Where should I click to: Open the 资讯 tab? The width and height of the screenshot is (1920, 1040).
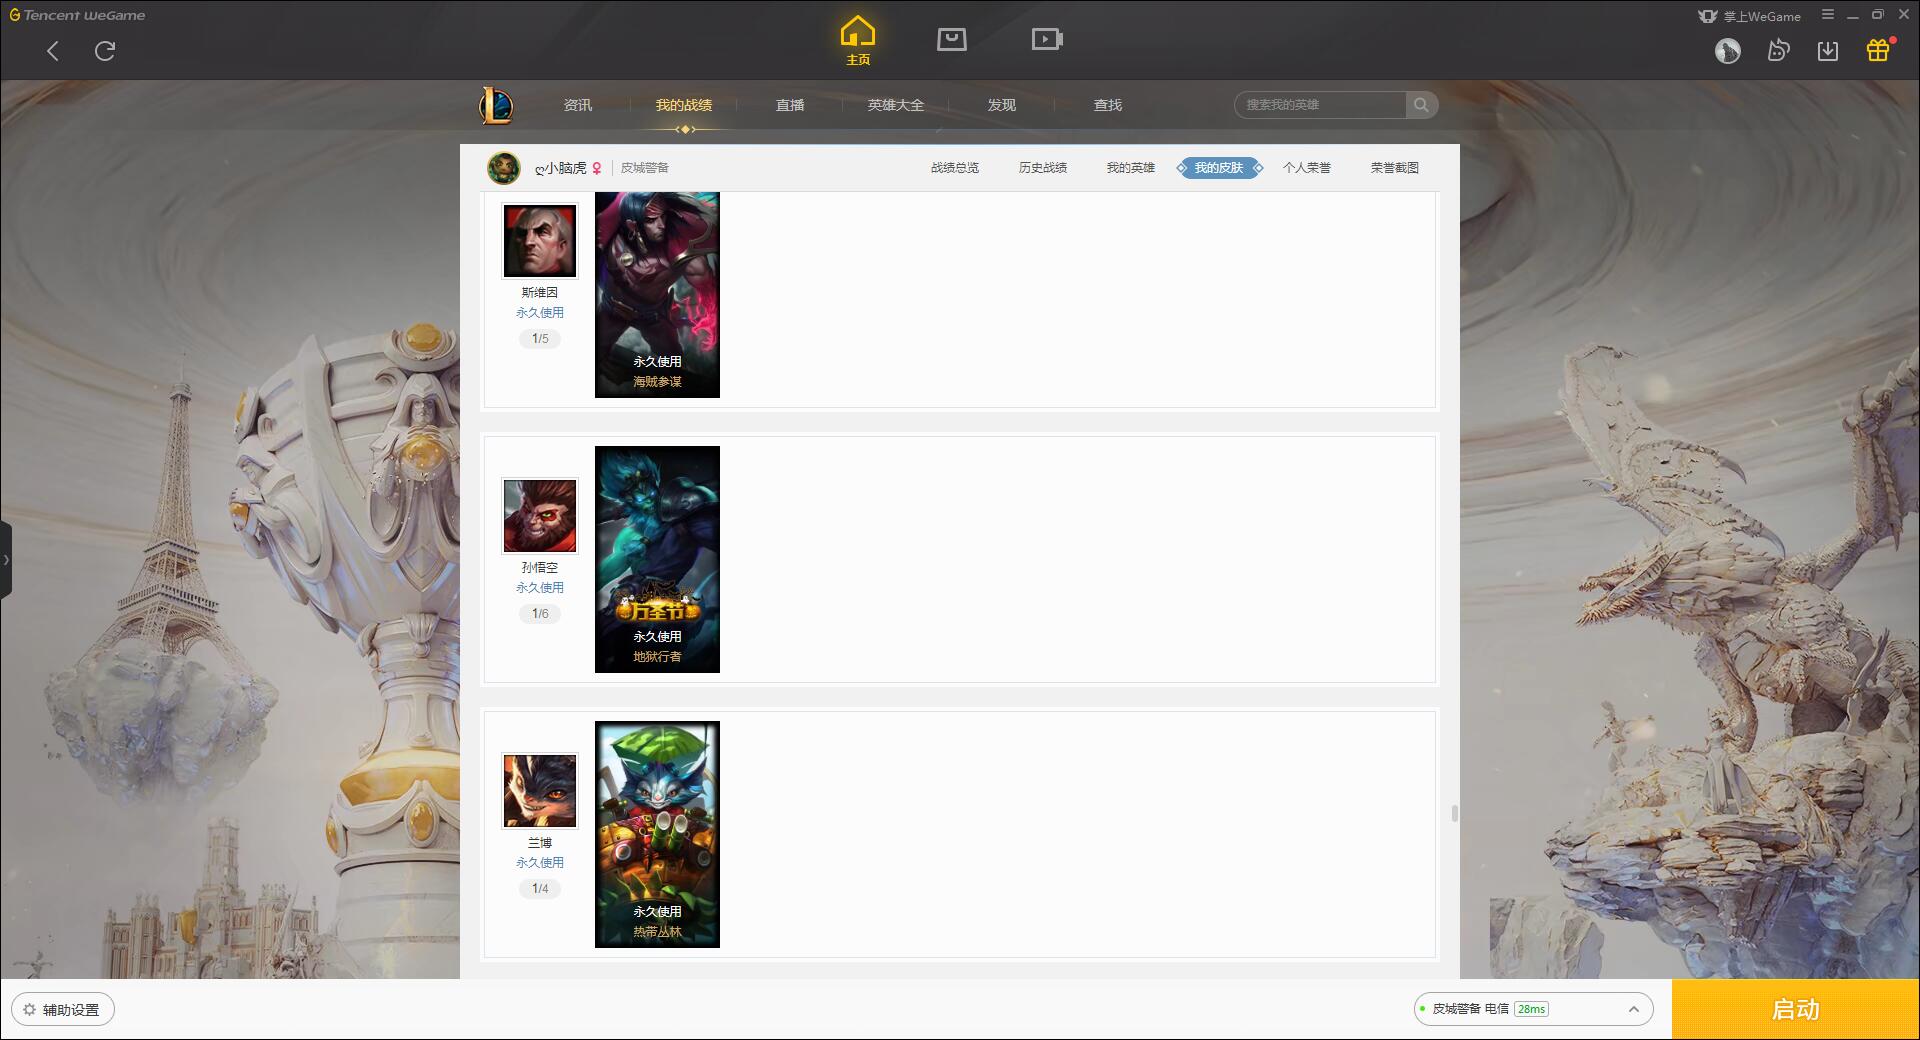pyautogui.click(x=578, y=105)
